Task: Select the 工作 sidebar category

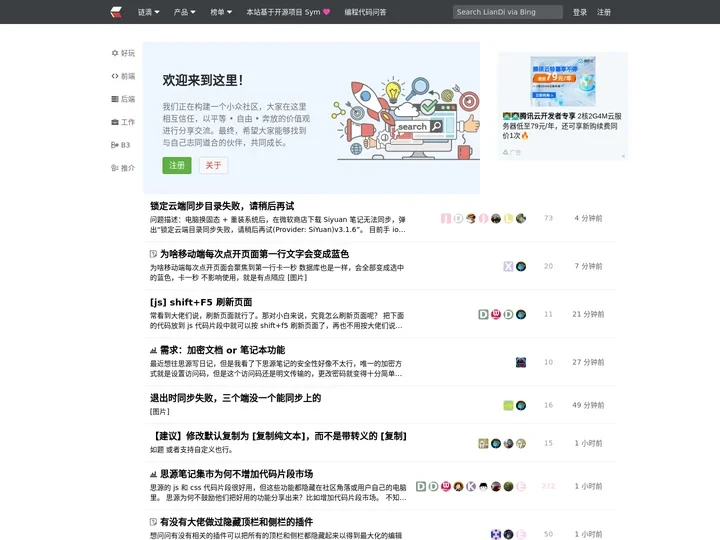Action: click(123, 122)
